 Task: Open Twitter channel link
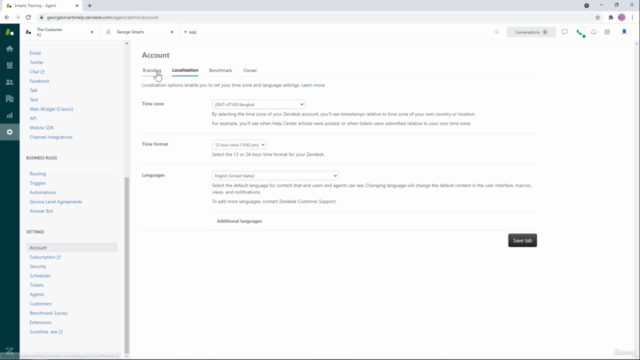pyautogui.click(x=36, y=62)
